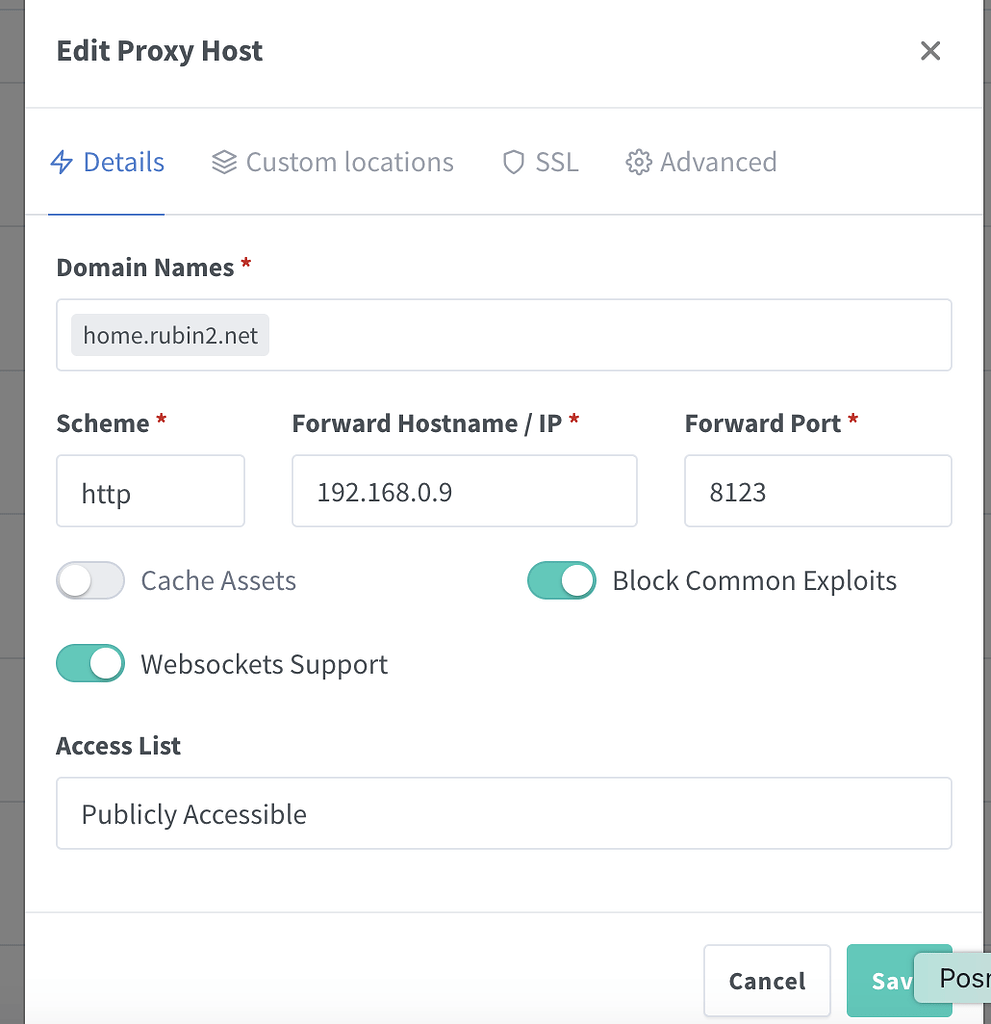The height and width of the screenshot is (1024, 991).
Task: Change the Publicly Accessible selection
Action: [x=504, y=813]
